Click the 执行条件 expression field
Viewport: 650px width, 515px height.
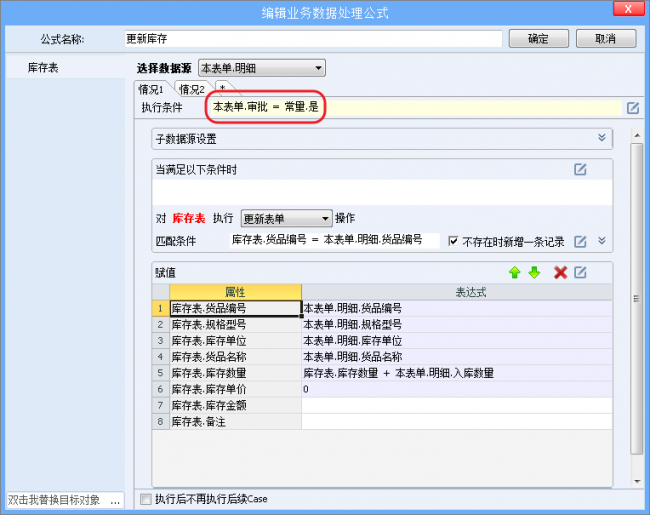(x=415, y=107)
